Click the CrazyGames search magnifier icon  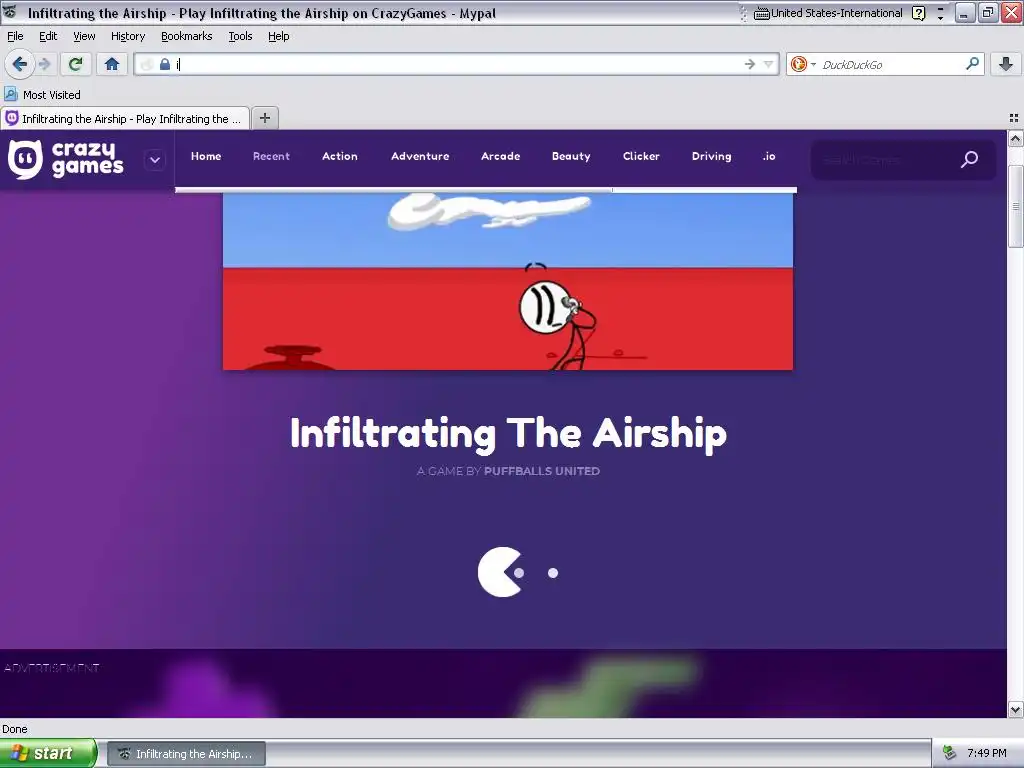click(x=969, y=159)
